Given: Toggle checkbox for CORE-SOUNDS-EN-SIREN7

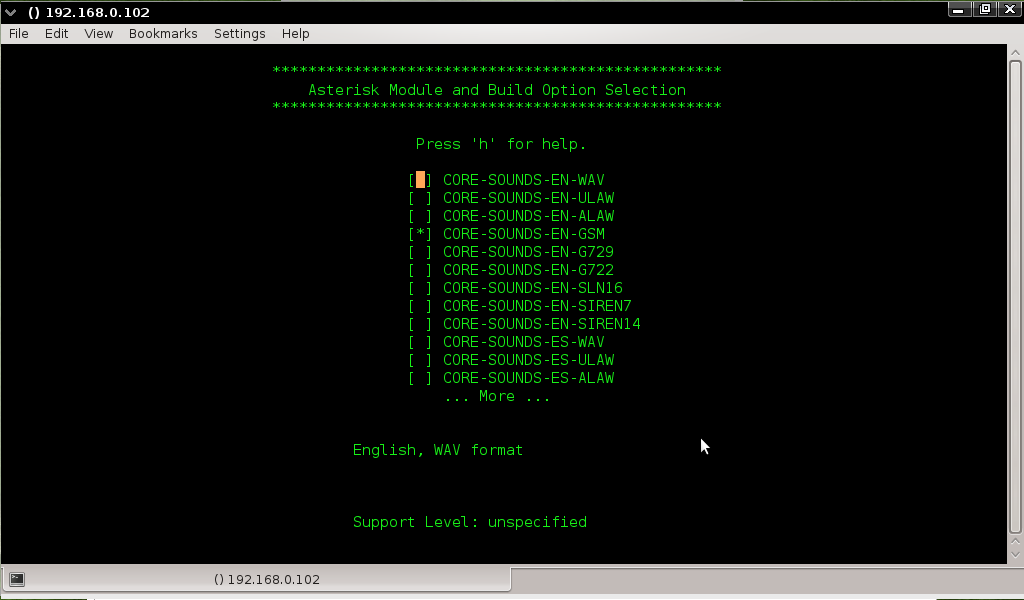Looking at the screenshot, I should tap(420, 306).
